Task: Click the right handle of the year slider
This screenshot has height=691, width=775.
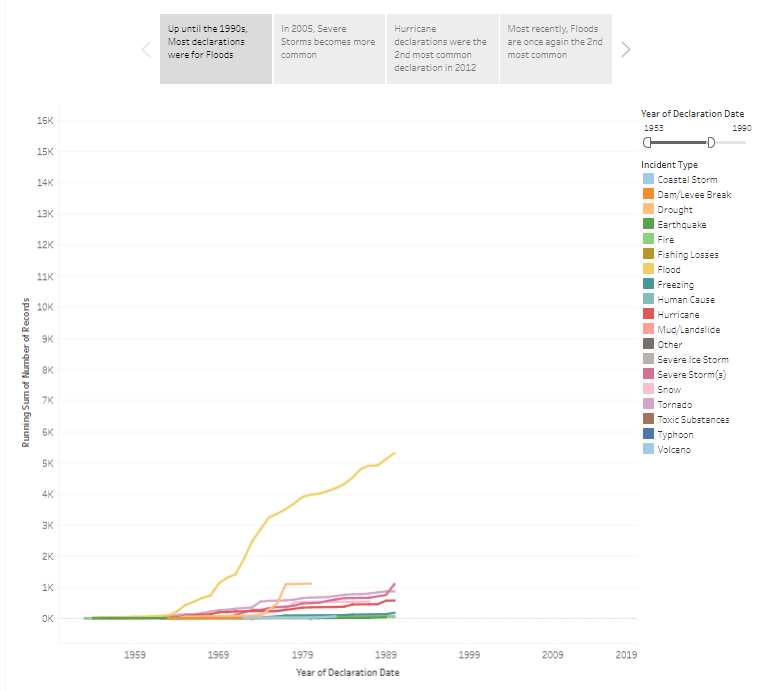Action: pos(711,143)
